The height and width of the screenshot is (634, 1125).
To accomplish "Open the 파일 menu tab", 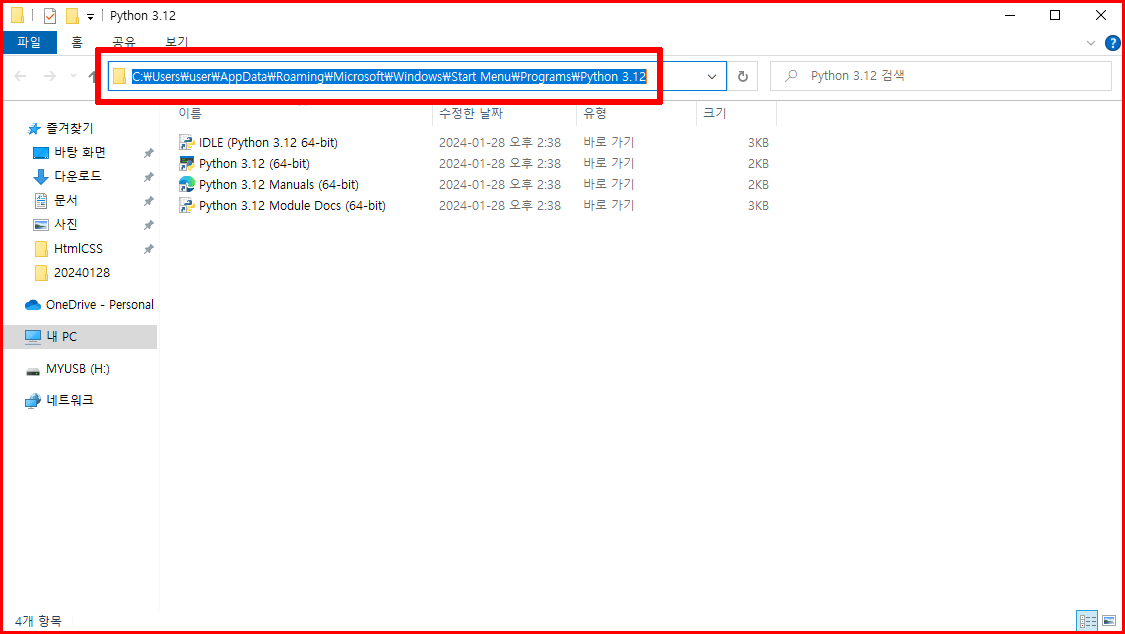I will pyautogui.click(x=29, y=42).
